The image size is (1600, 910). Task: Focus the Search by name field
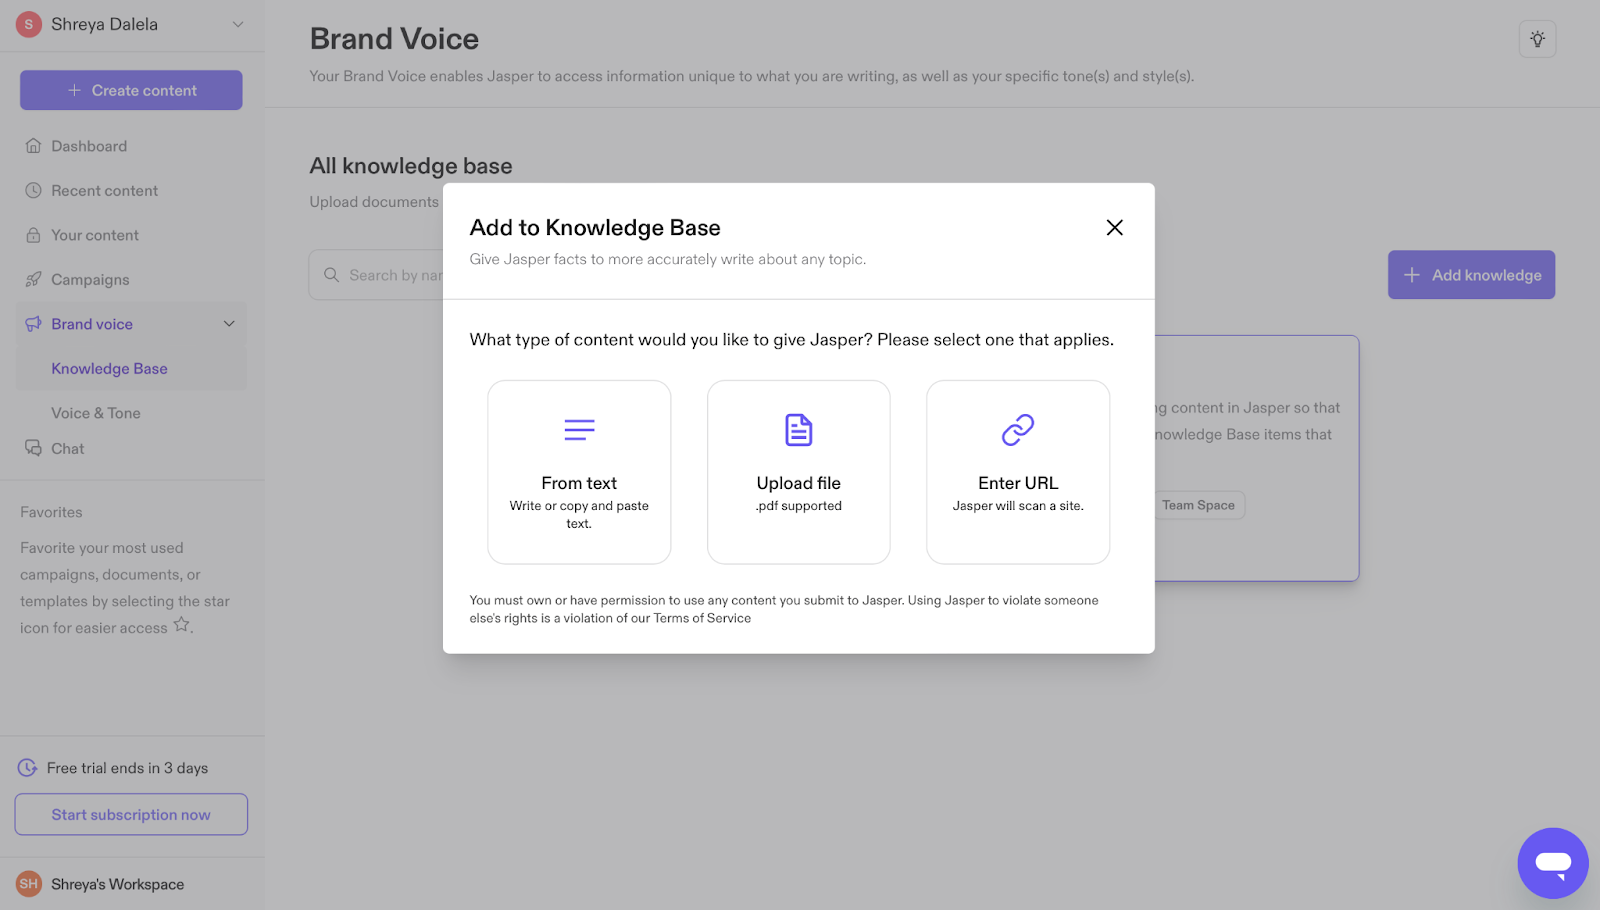click(x=376, y=275)
